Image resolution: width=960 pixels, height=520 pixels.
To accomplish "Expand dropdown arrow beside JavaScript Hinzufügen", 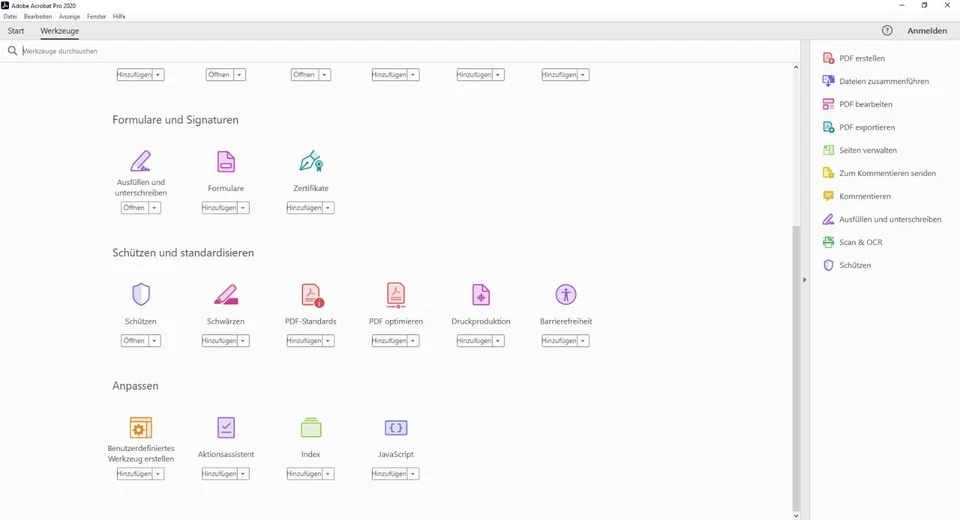I will pos(413,473).
